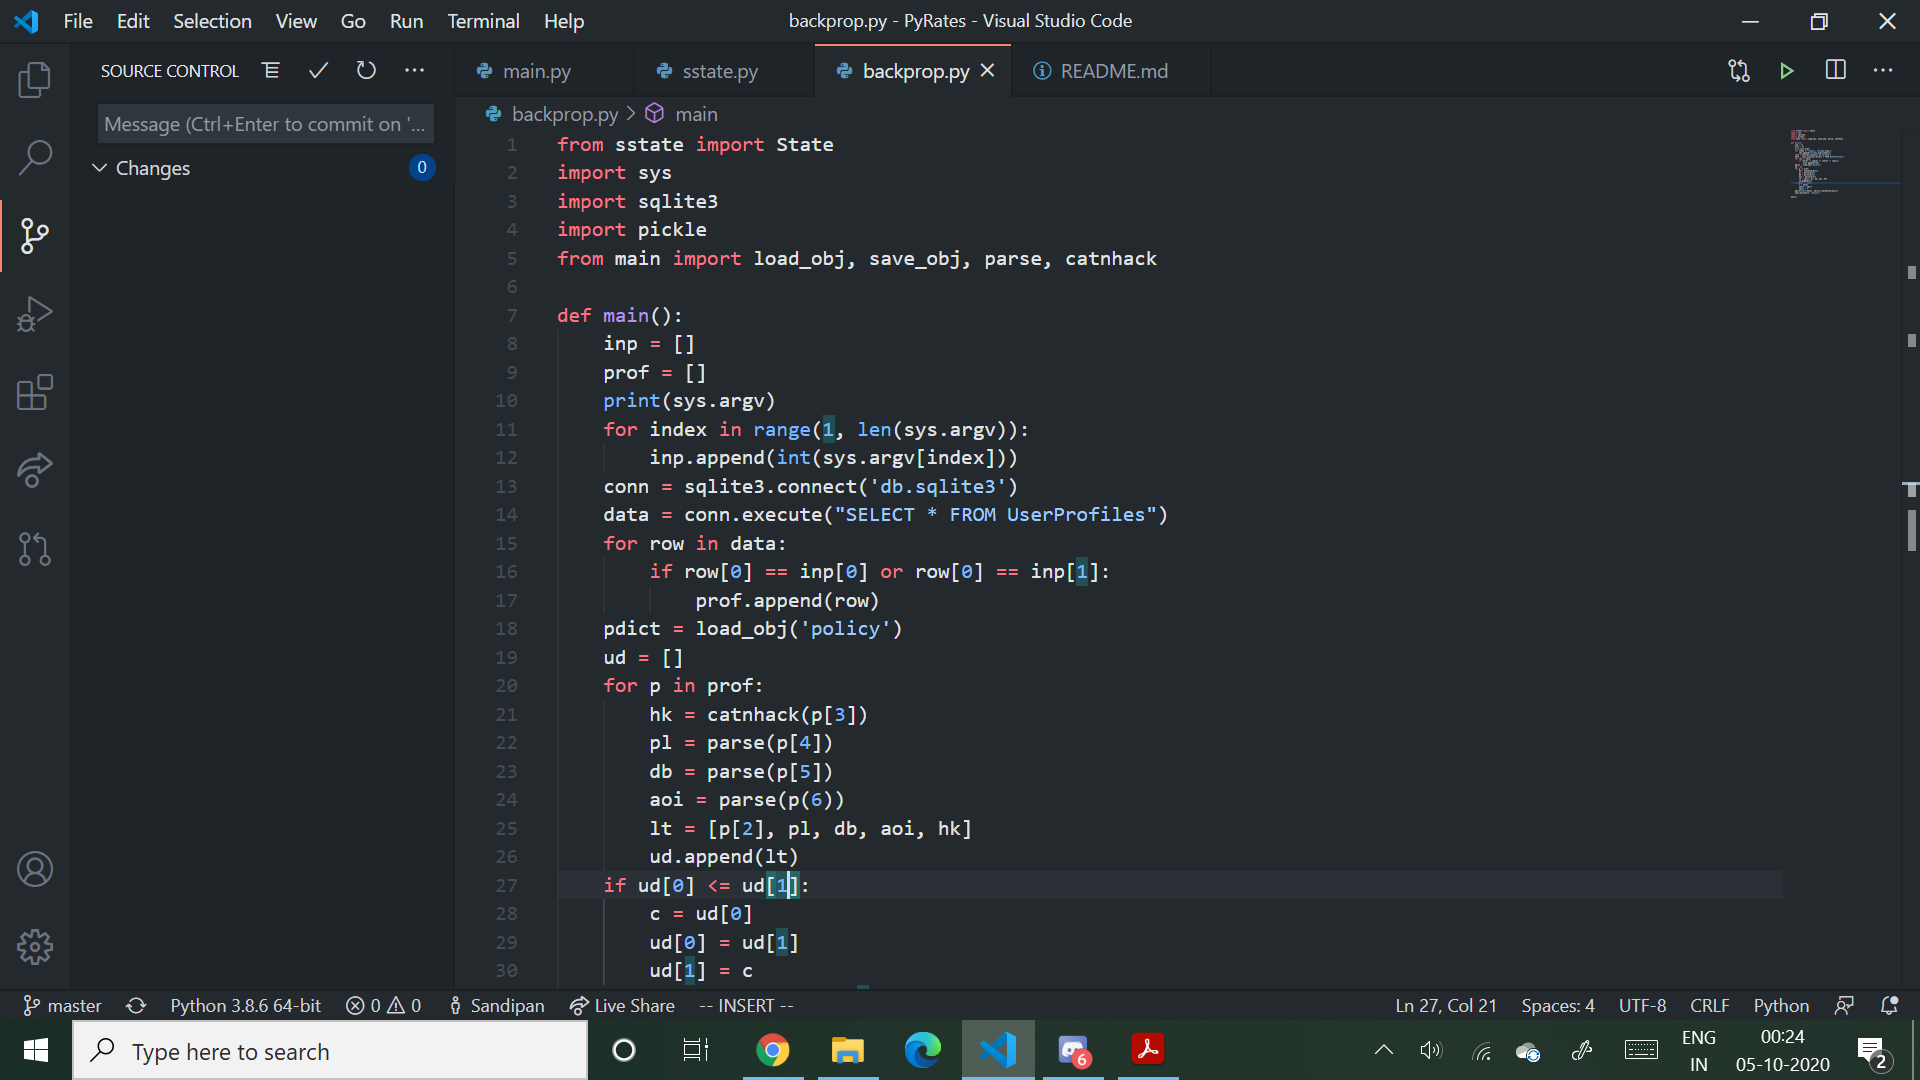Open the Search view icon
1920x1080 pixels.
(x=35, y=157)
